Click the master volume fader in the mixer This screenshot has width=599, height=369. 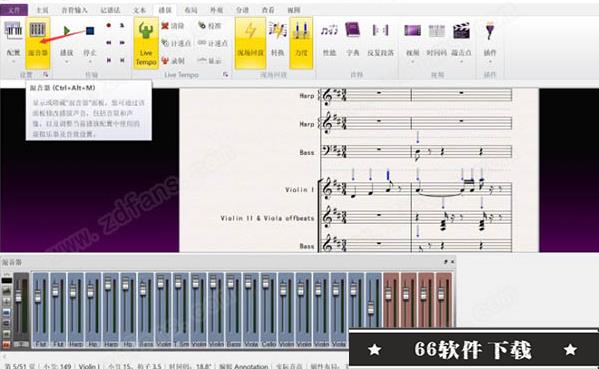click(x=18, y=296)
